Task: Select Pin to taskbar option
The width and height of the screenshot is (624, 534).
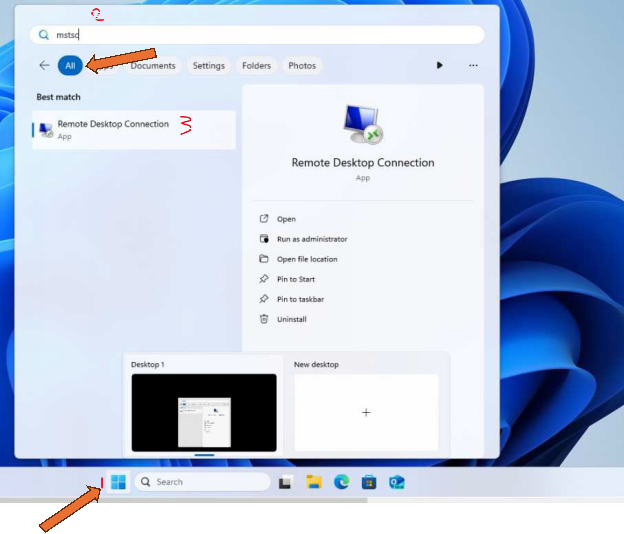Action: click(x=300, y=299)
